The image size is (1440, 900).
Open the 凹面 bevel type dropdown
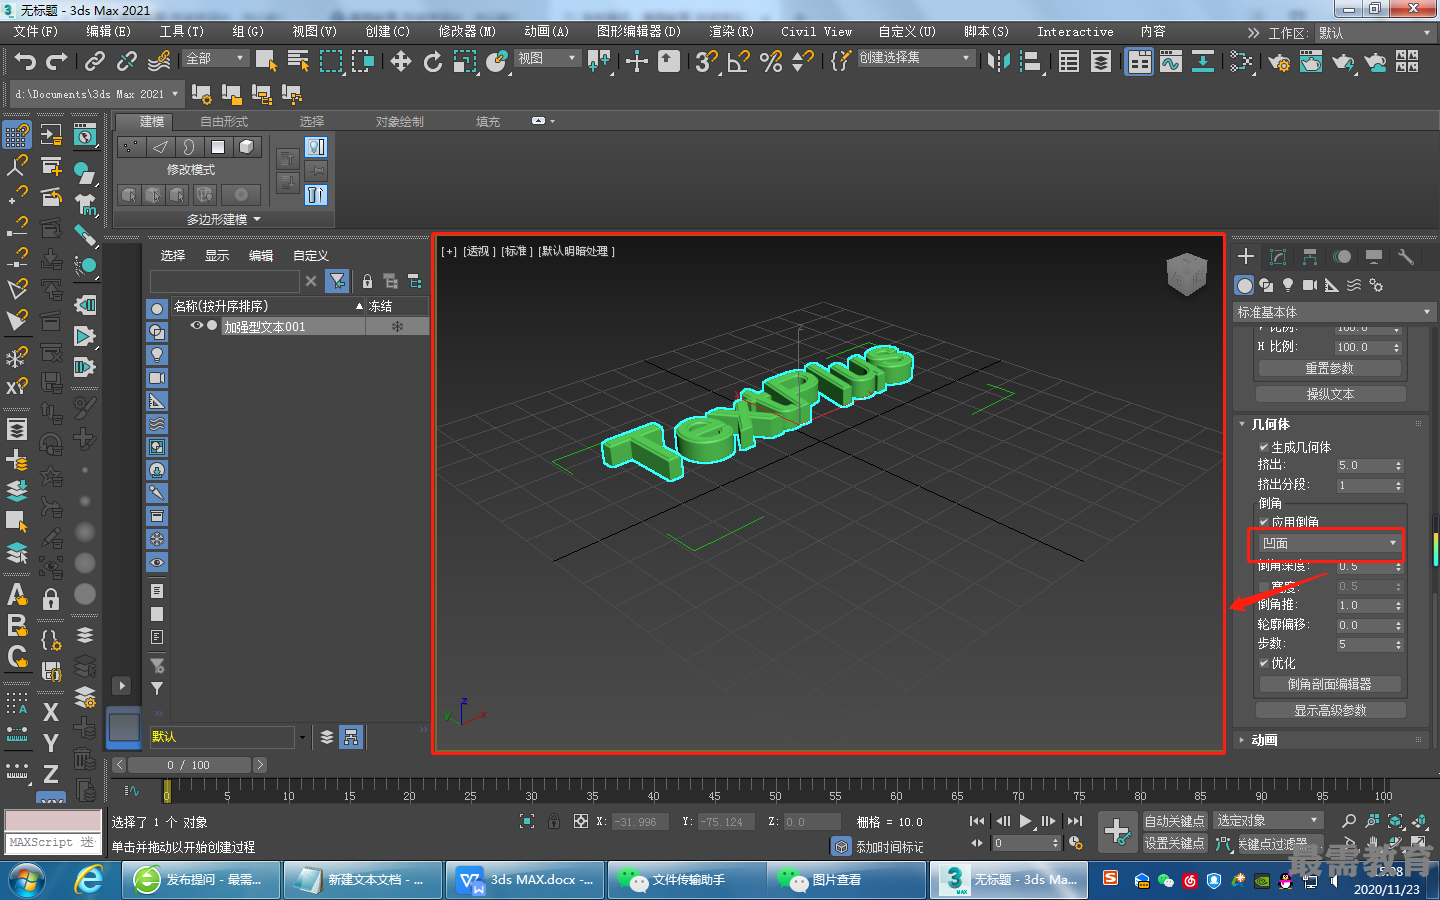pyautogui.click(x=1329, y=543)
